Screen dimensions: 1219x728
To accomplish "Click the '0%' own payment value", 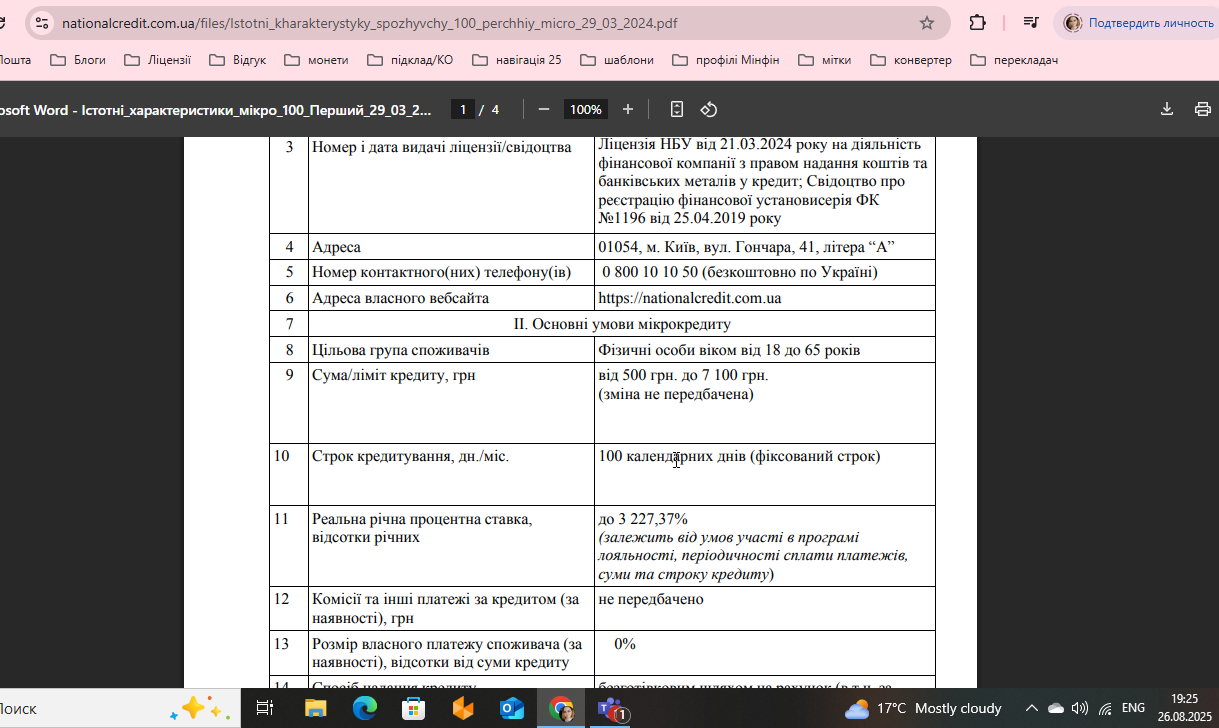I will 625,644.
